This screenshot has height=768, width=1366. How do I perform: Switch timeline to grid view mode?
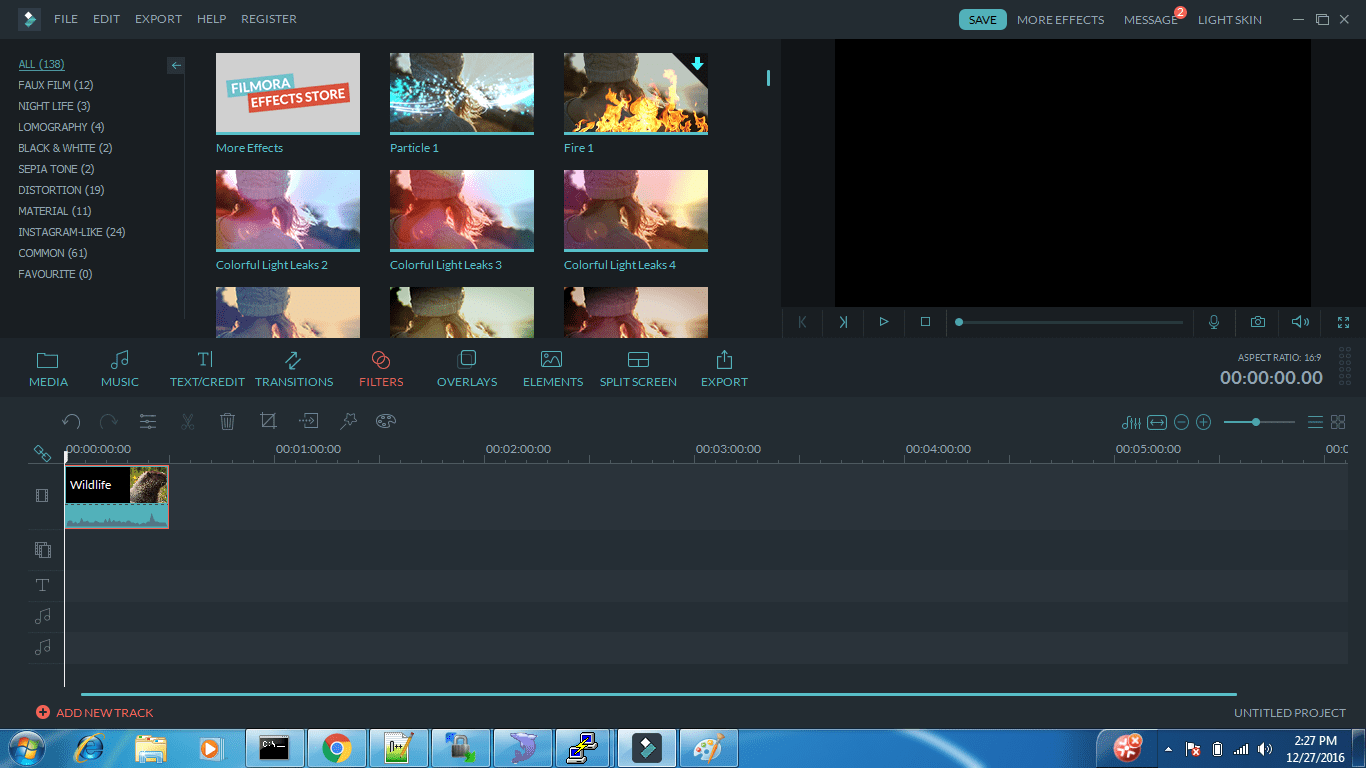coord(1337,421)
